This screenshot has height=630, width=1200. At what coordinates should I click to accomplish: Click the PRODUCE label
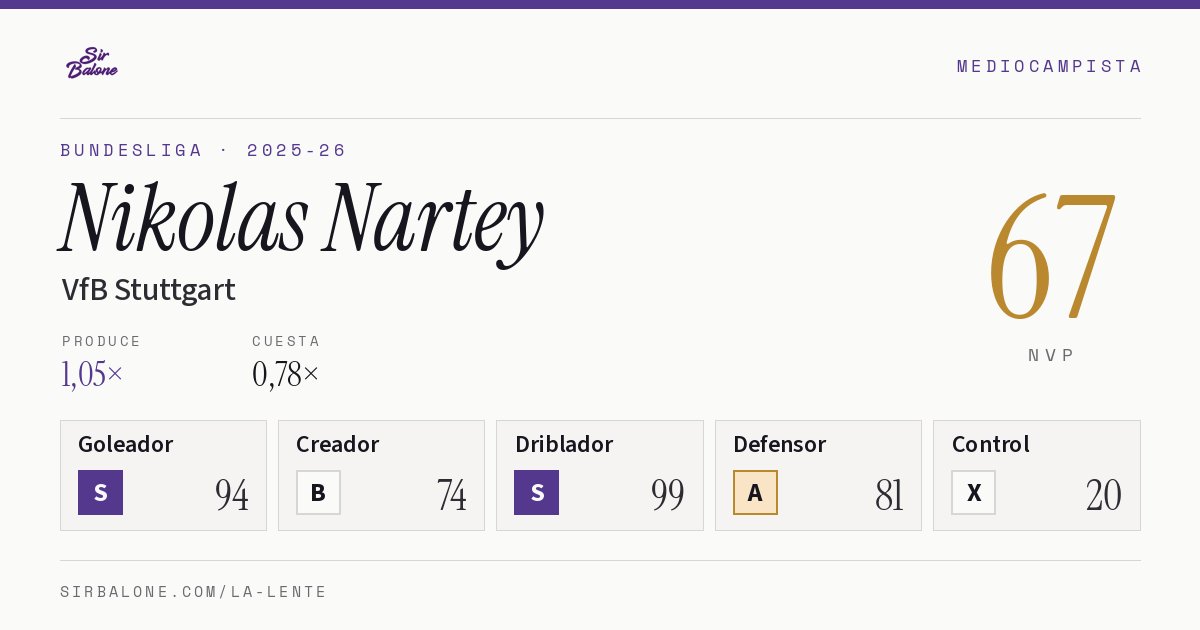click(102, 341)
